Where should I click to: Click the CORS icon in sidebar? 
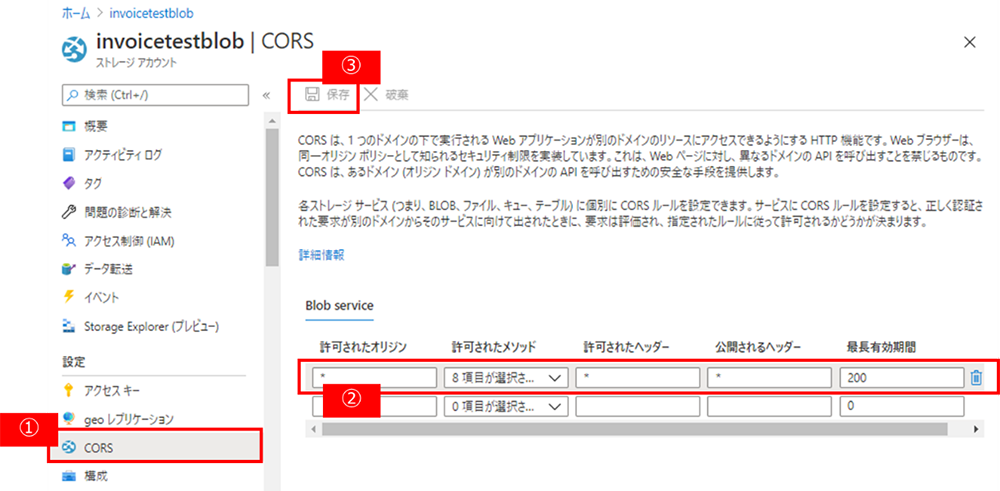click(69, 448)
